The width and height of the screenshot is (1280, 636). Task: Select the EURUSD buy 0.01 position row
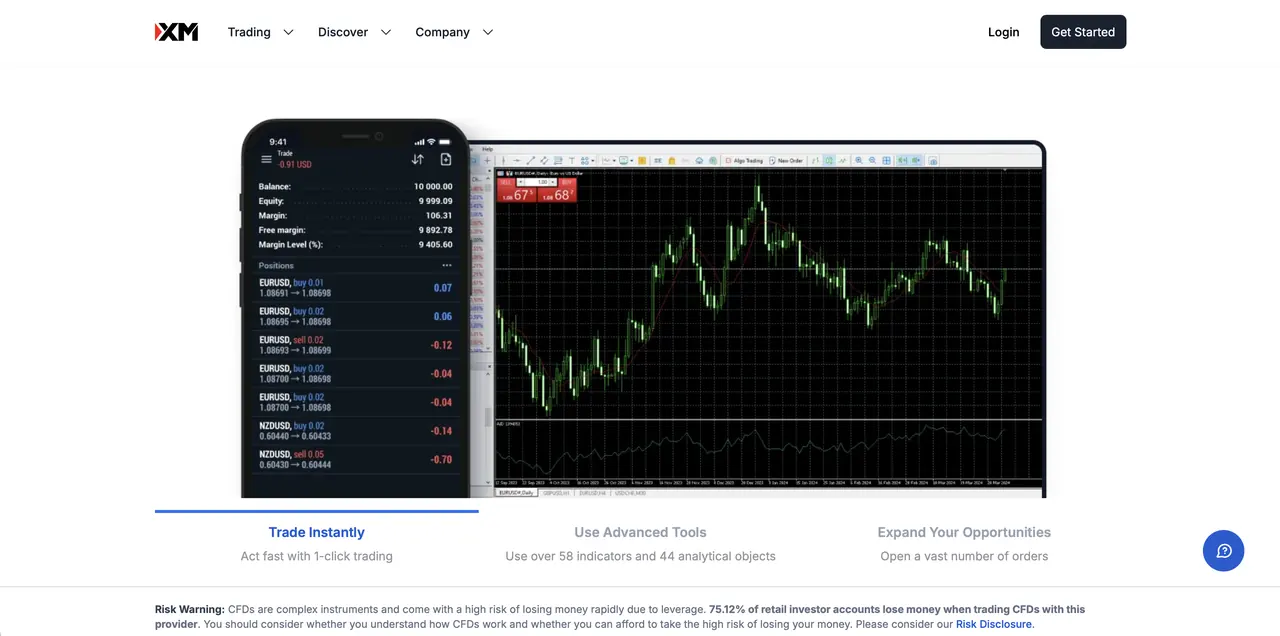[x=356, y=288]
